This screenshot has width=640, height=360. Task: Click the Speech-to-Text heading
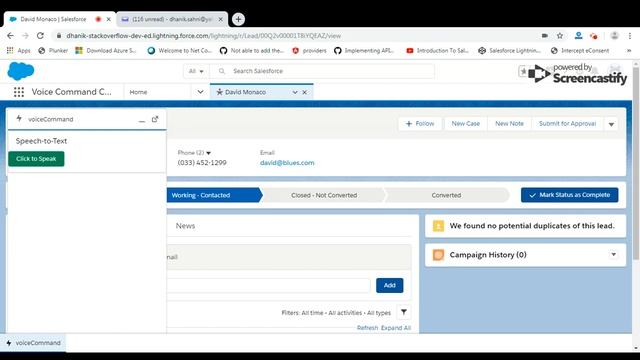(41, 141)
